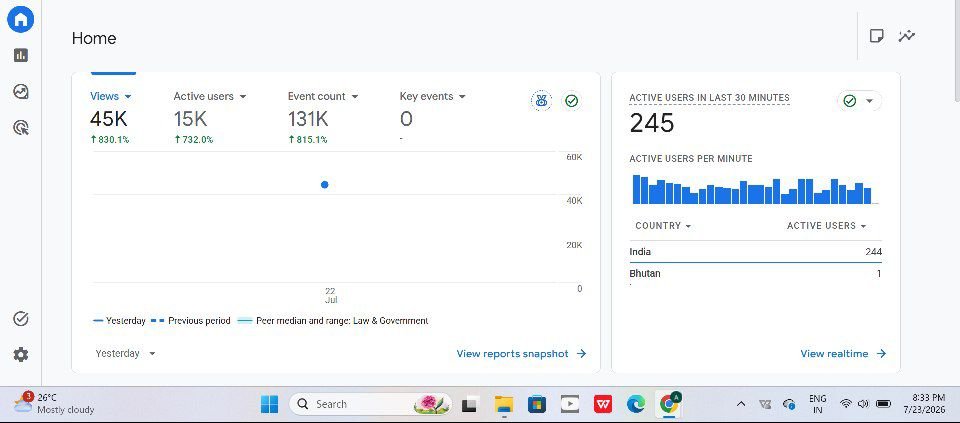This screenshot has height=423, width=960.
Task: Open Task View in the taskbar
Action: (x=470, y=404)
